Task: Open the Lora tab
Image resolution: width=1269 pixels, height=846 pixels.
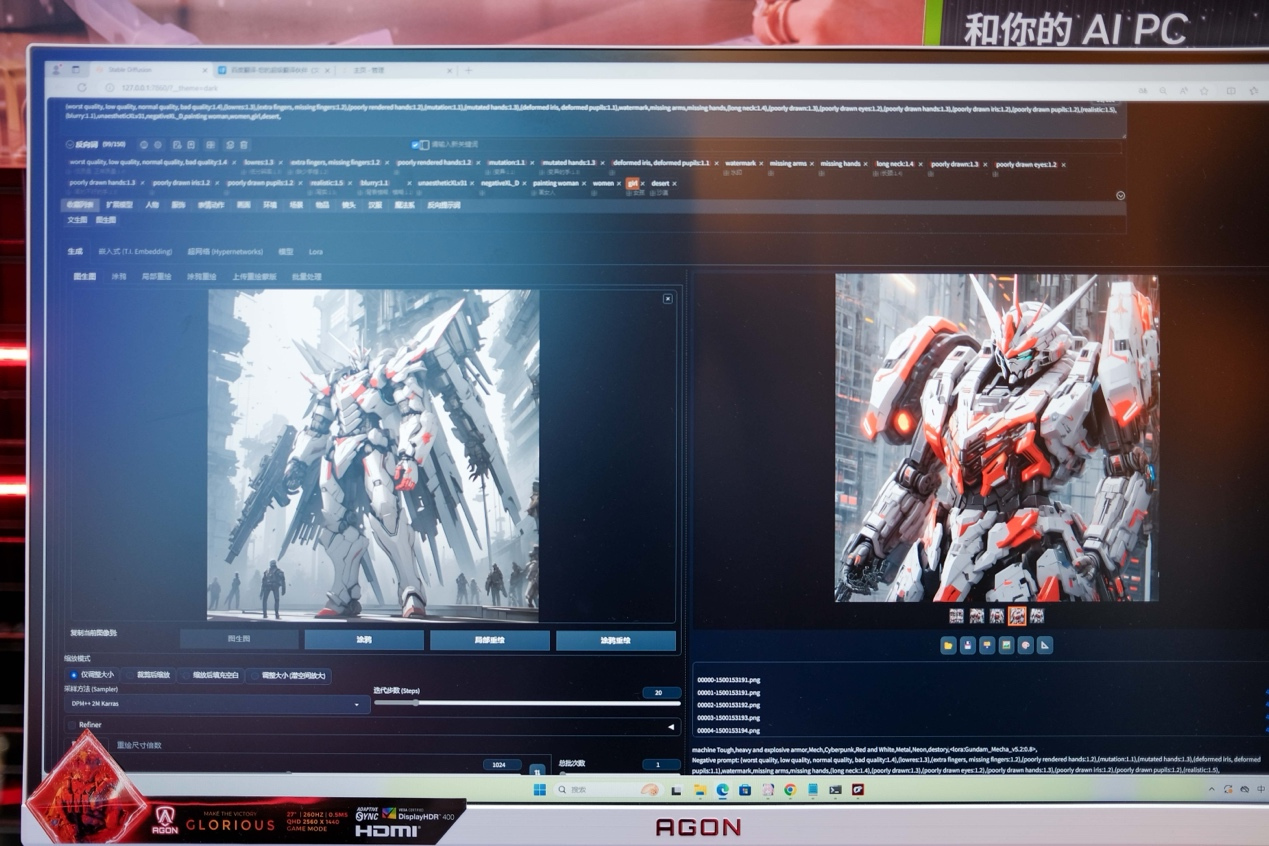Action: [315, 252]
